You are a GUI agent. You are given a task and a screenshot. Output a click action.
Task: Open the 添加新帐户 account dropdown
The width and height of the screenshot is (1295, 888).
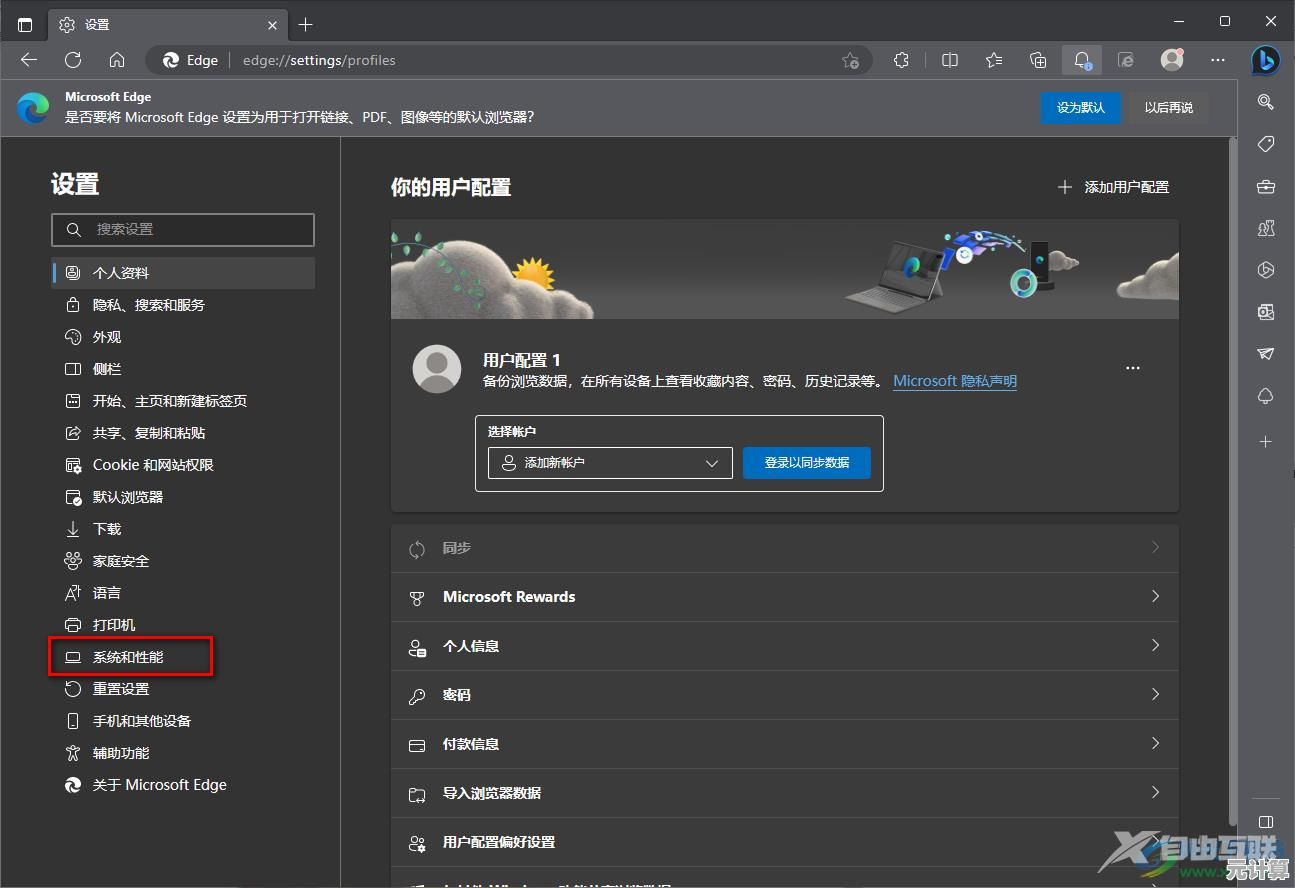[x=609, y=462]
